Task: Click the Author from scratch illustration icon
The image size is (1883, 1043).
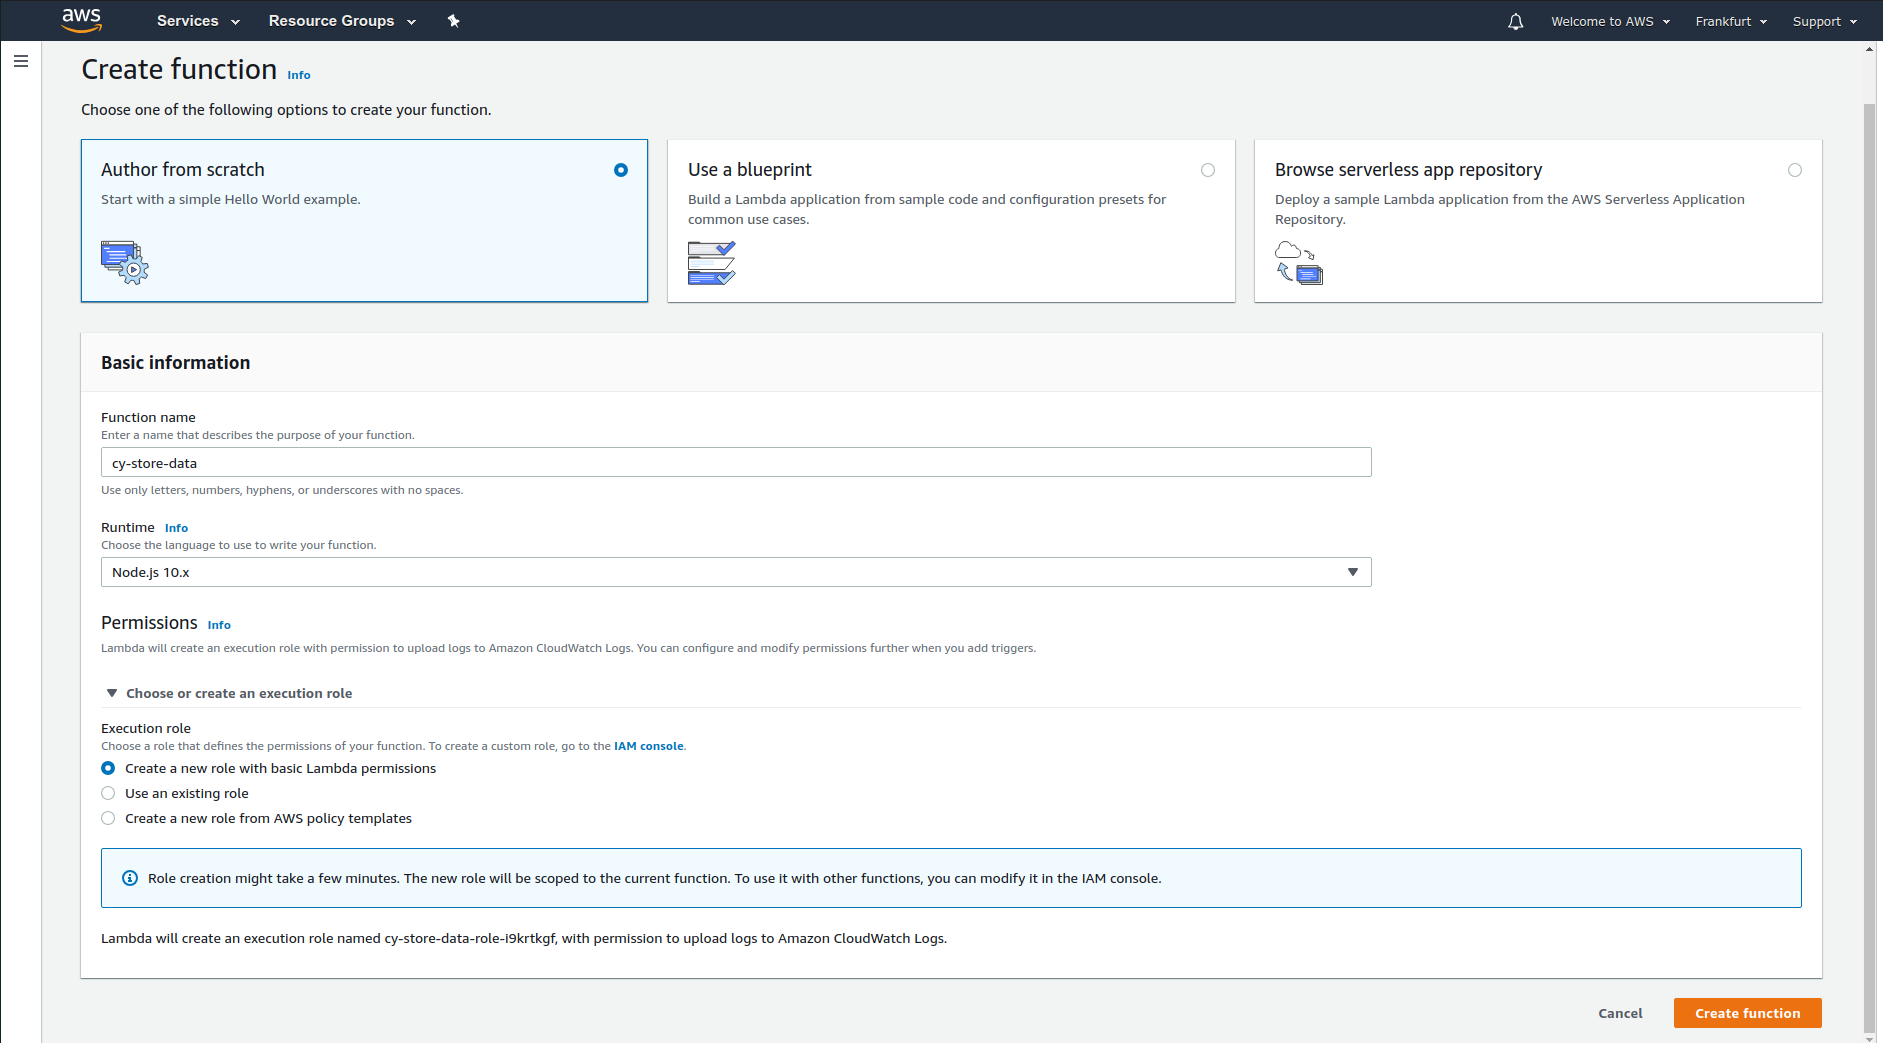Action: (124, 263)
